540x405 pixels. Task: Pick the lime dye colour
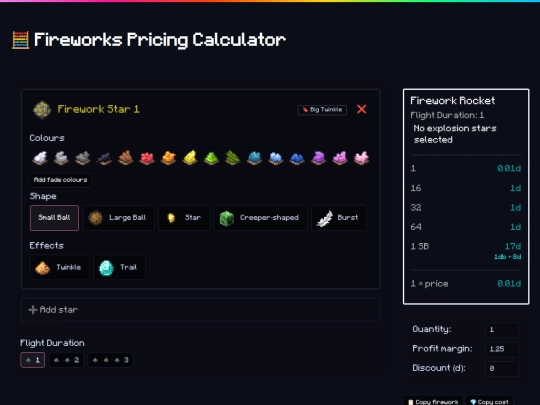pos(211,158)
